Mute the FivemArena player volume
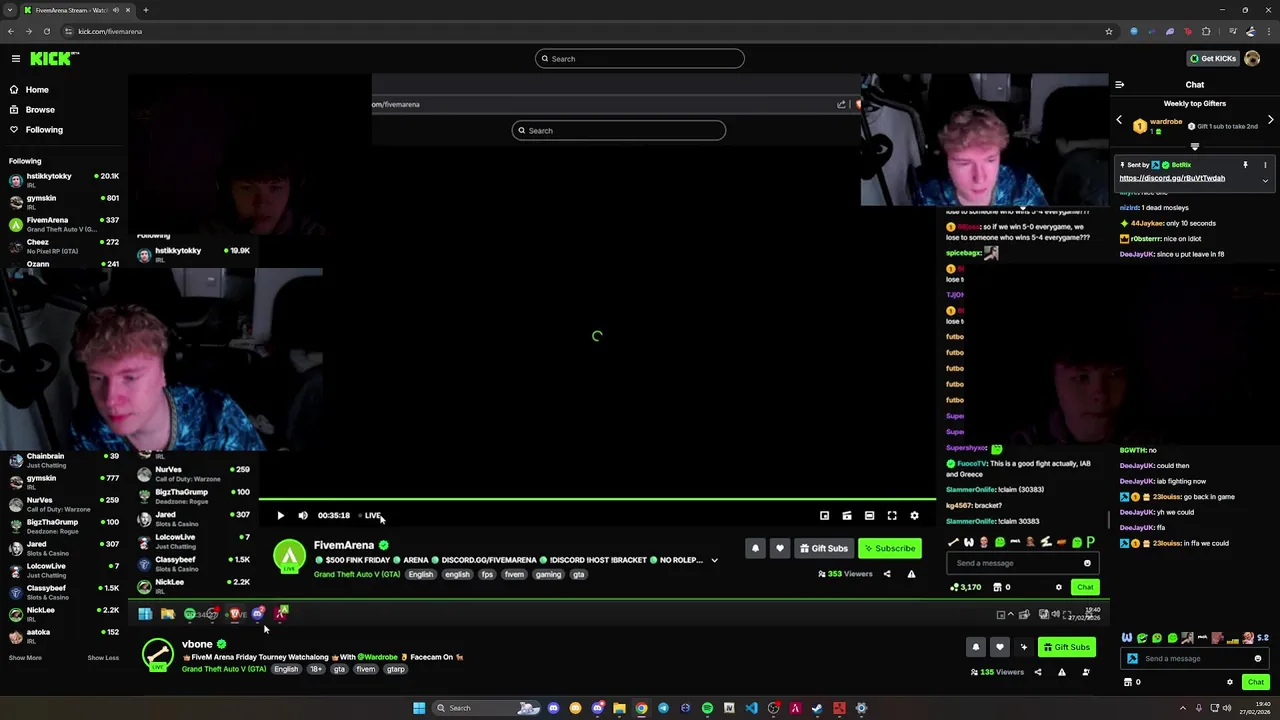This screenshot has width=1280, height=720. tap(303, 516)
